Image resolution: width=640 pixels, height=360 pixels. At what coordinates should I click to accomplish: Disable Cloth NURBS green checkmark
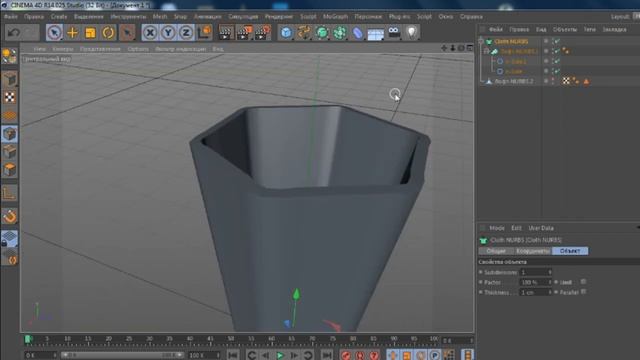(x=556, y=41)
